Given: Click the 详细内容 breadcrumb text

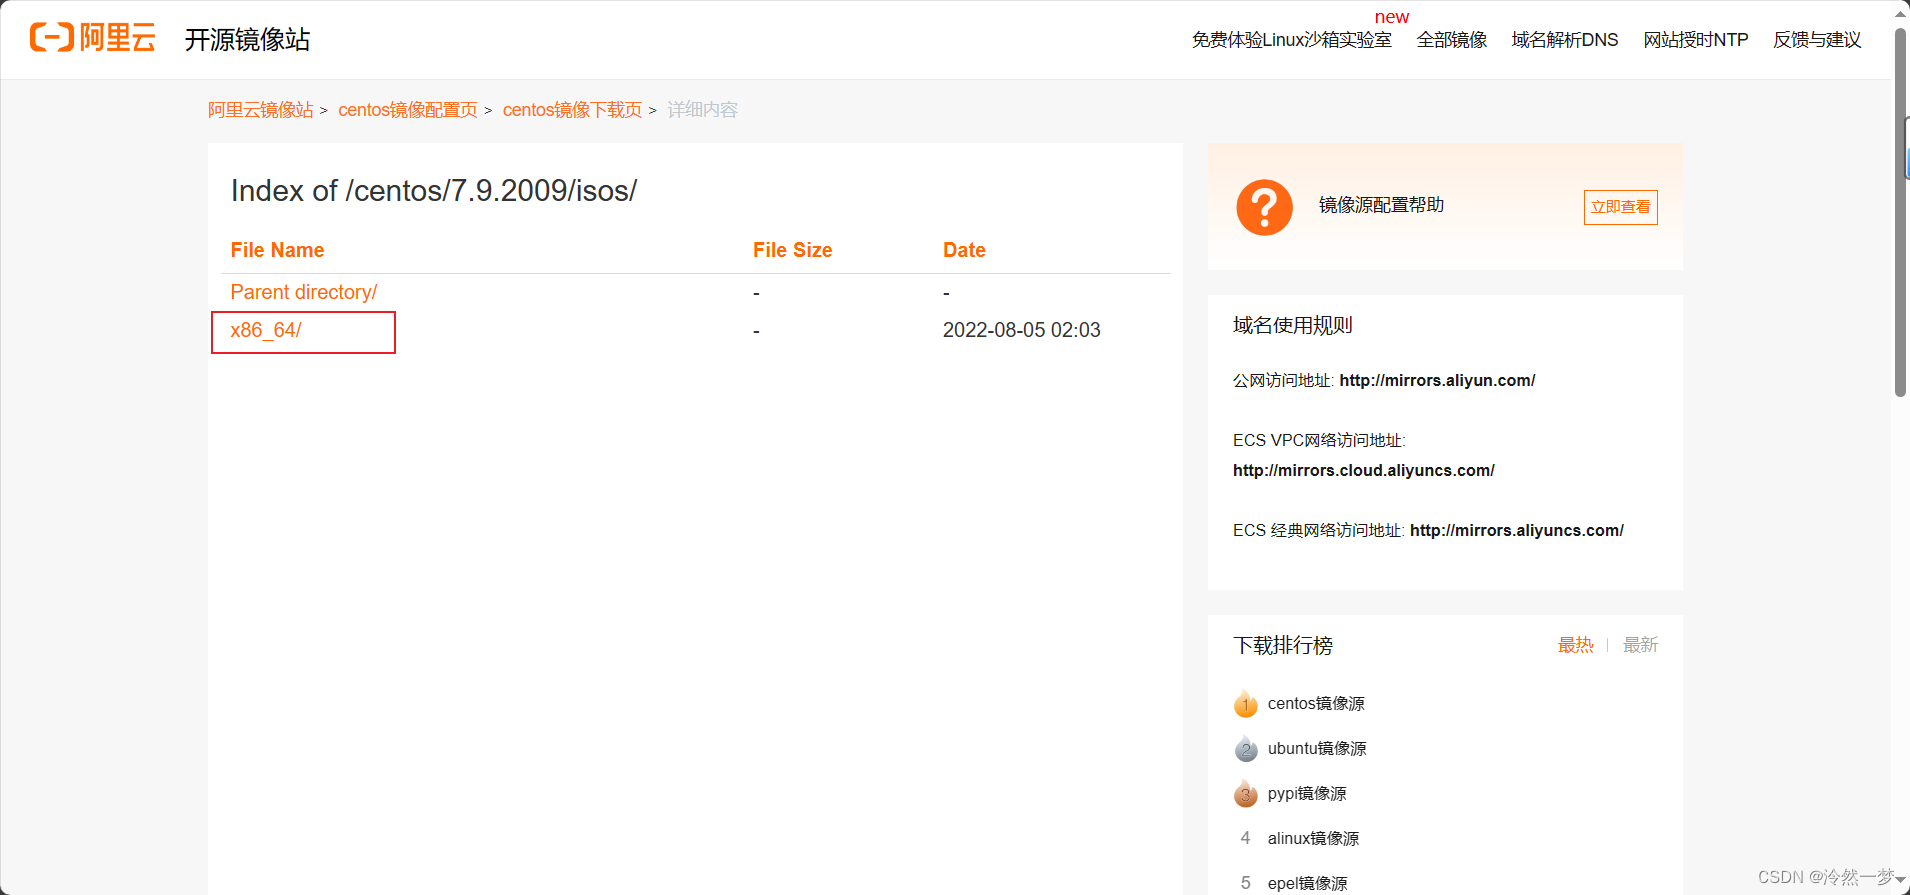Looking at the screenshot, I should pos(702,110).
